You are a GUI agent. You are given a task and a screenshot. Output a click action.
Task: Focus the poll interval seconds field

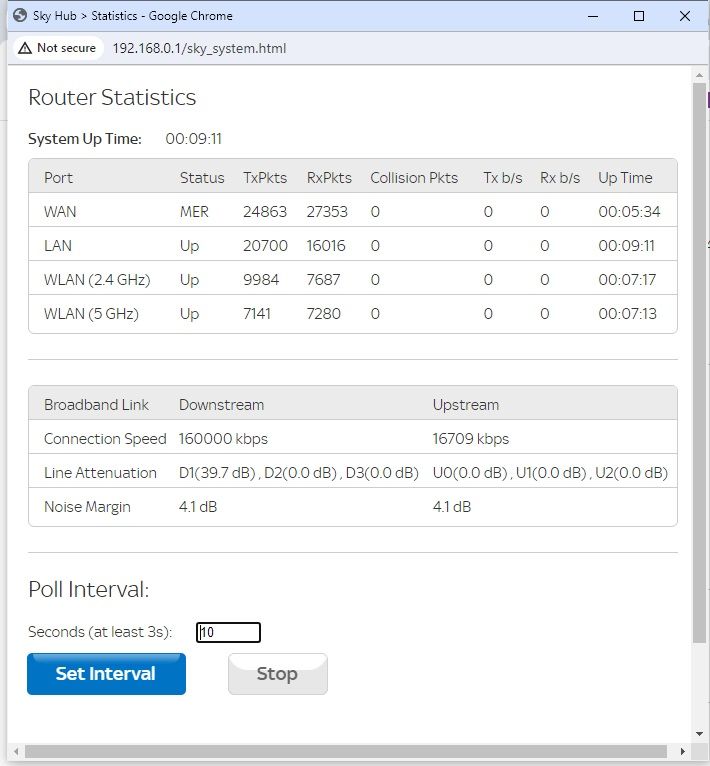228,632
